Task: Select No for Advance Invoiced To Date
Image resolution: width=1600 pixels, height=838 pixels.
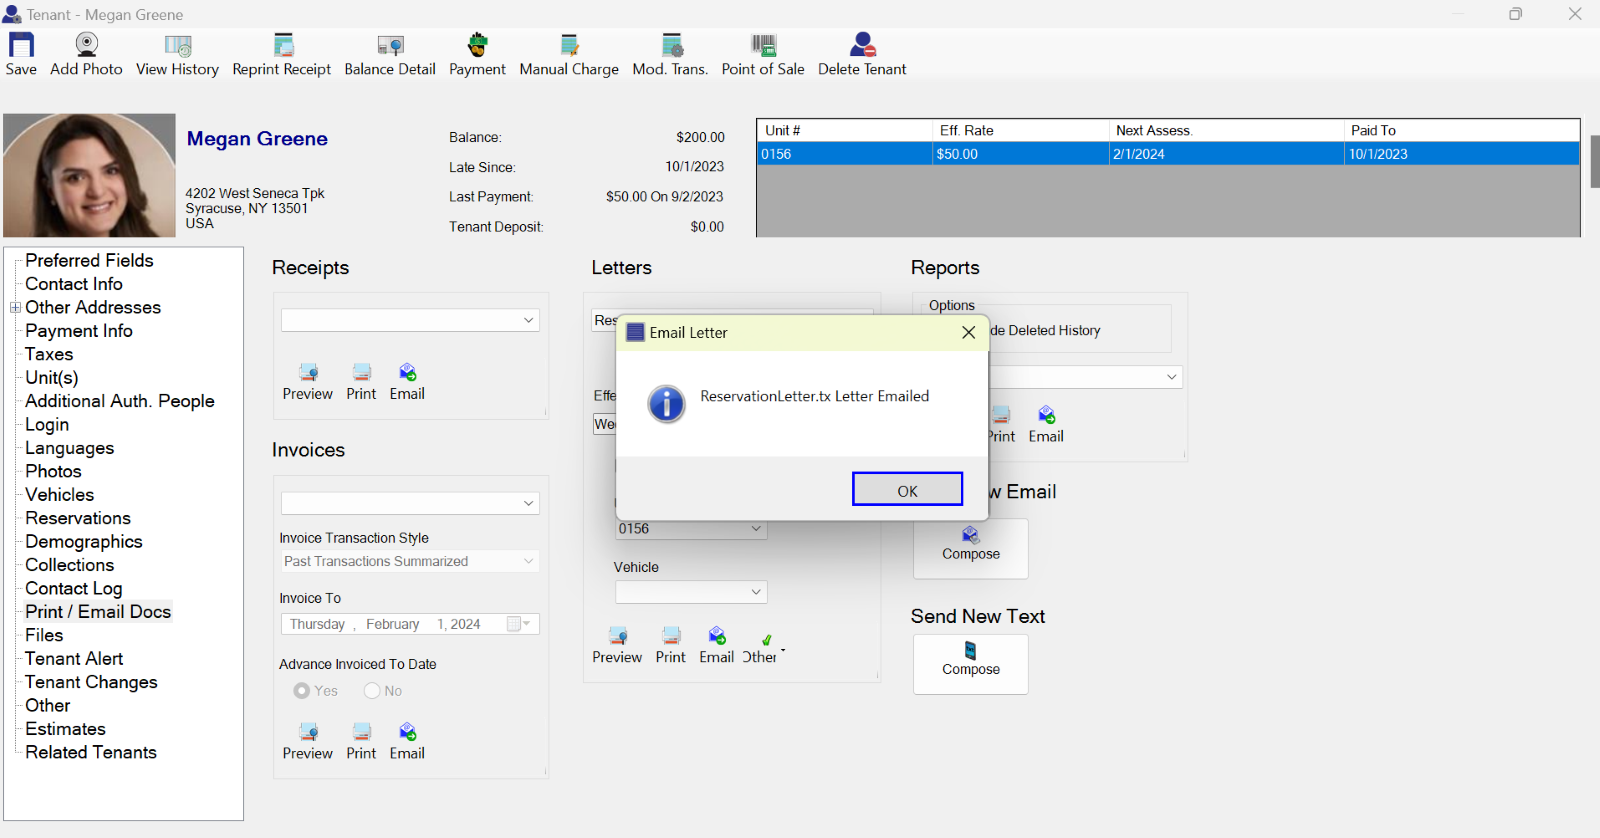Action: (372, 691)
